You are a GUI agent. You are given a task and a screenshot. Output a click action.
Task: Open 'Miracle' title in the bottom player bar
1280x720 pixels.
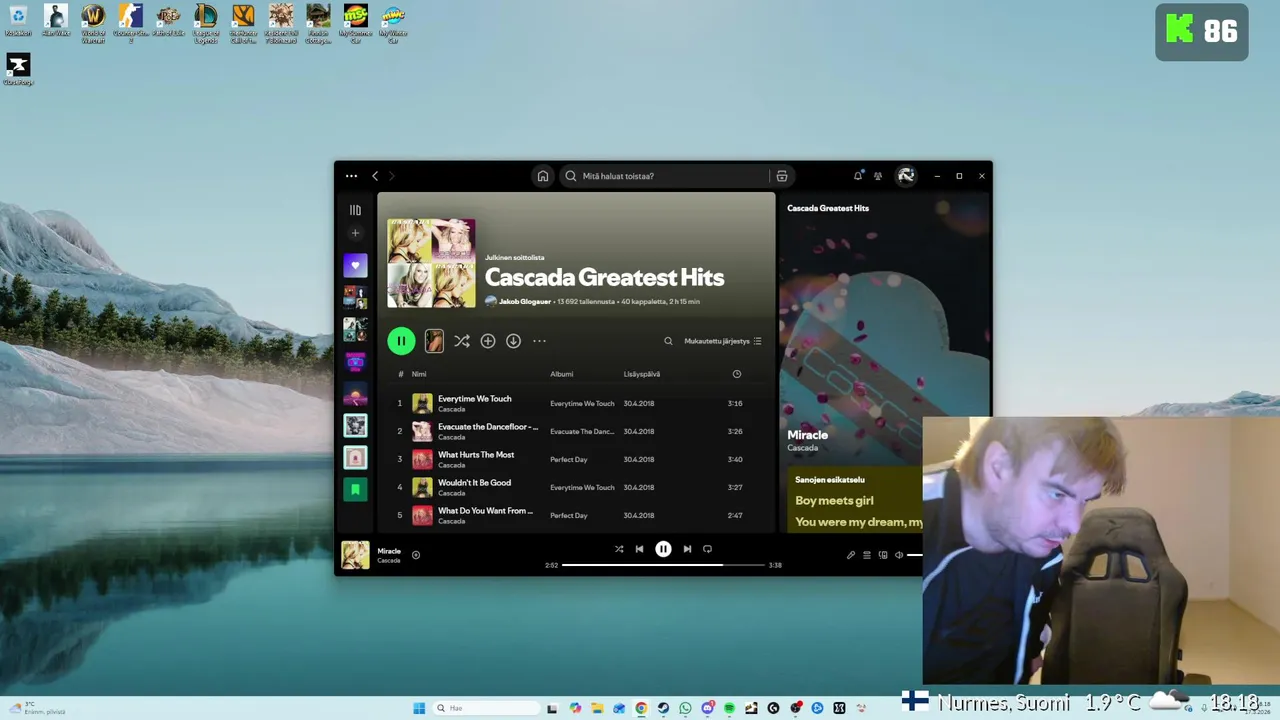tap(389, 551)
